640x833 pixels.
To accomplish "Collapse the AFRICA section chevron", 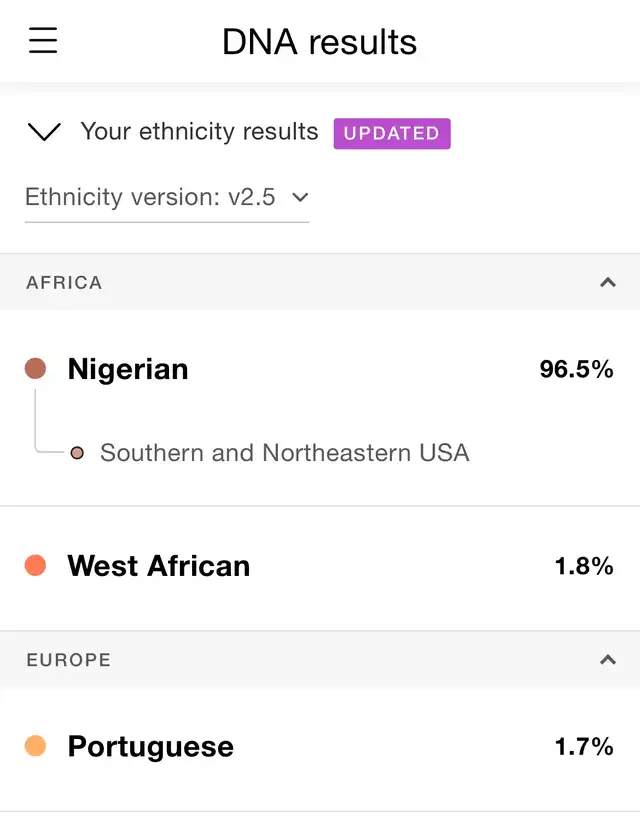I will (608, 283).
